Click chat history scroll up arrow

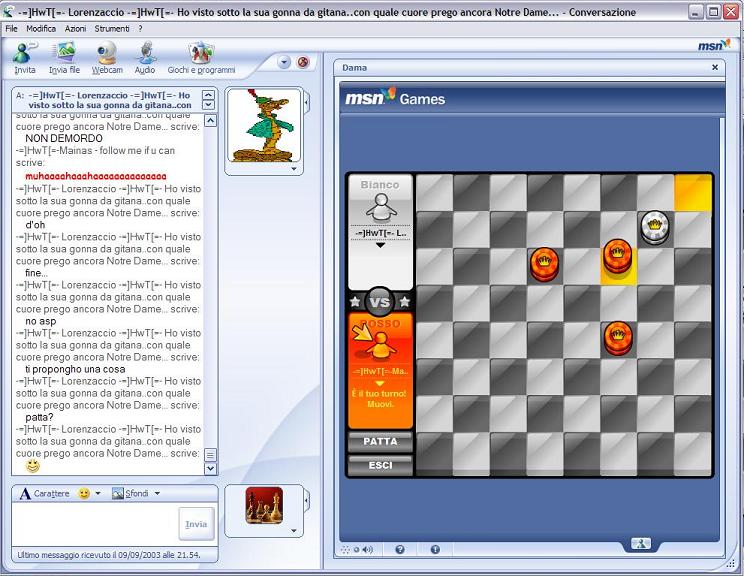tap(210, 121)
